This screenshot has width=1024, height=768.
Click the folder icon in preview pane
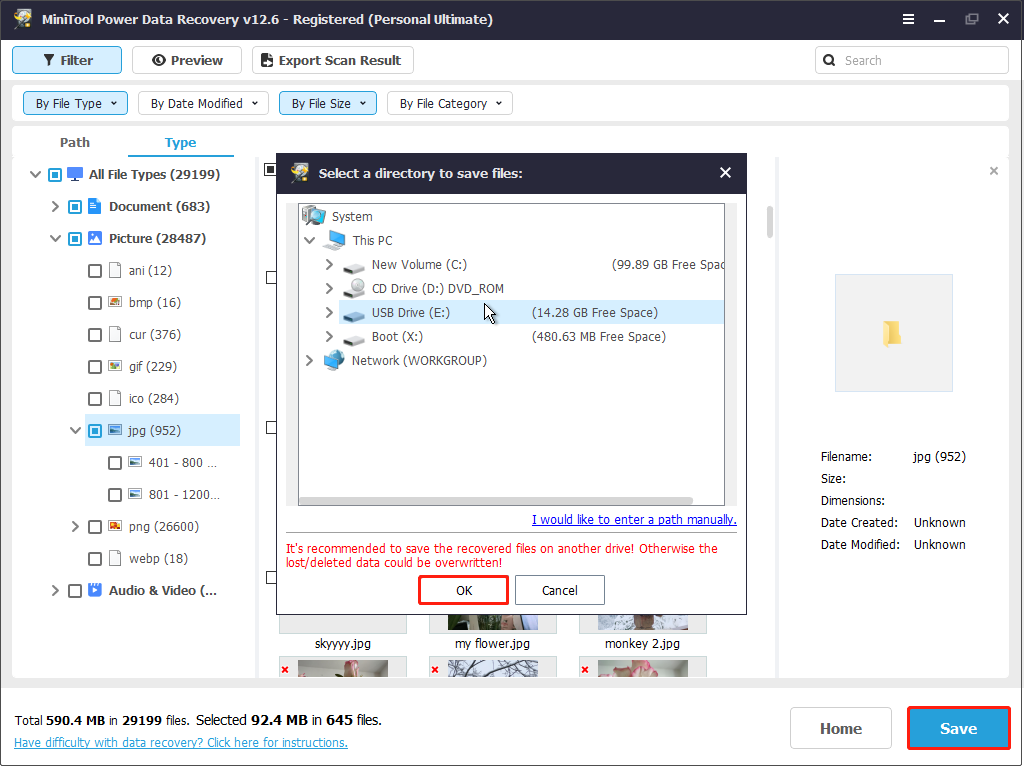[x=893, y=333]
